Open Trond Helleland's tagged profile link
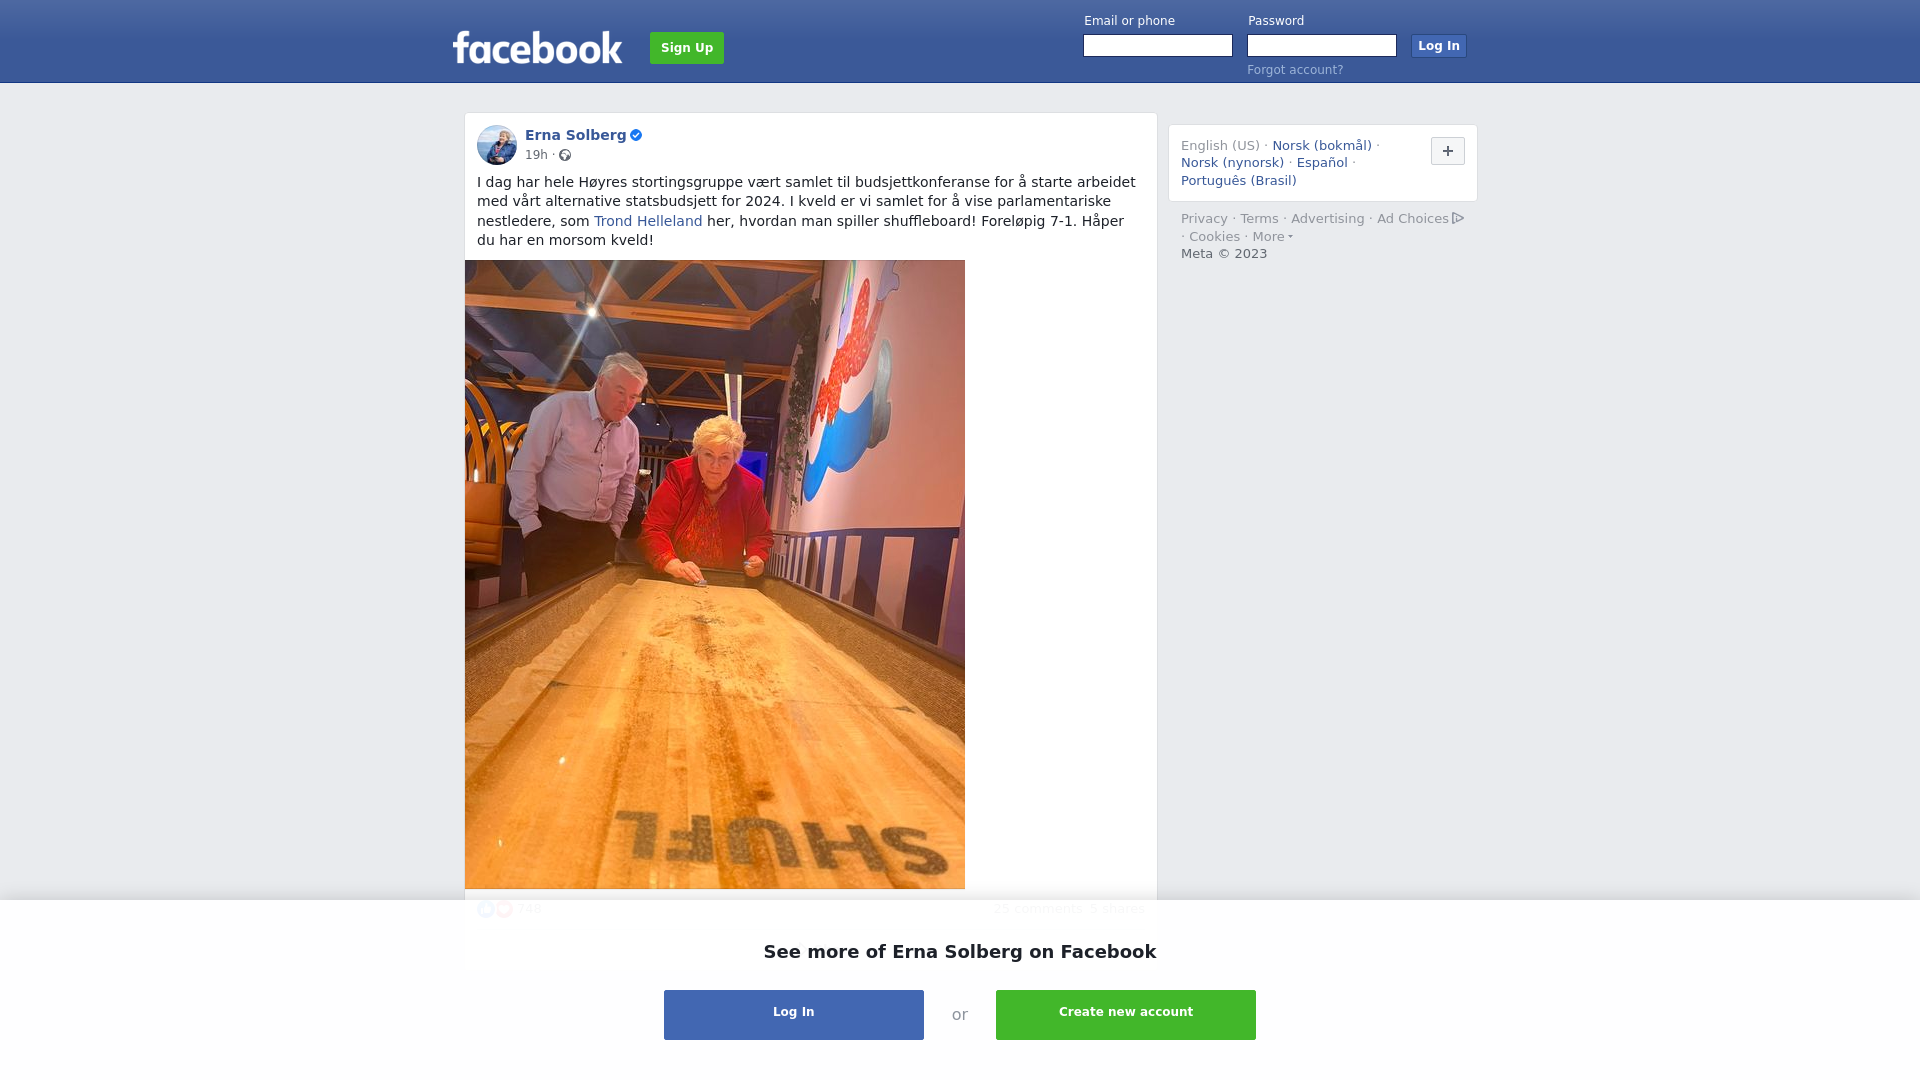The image size is (1920, 1080). 648,221
